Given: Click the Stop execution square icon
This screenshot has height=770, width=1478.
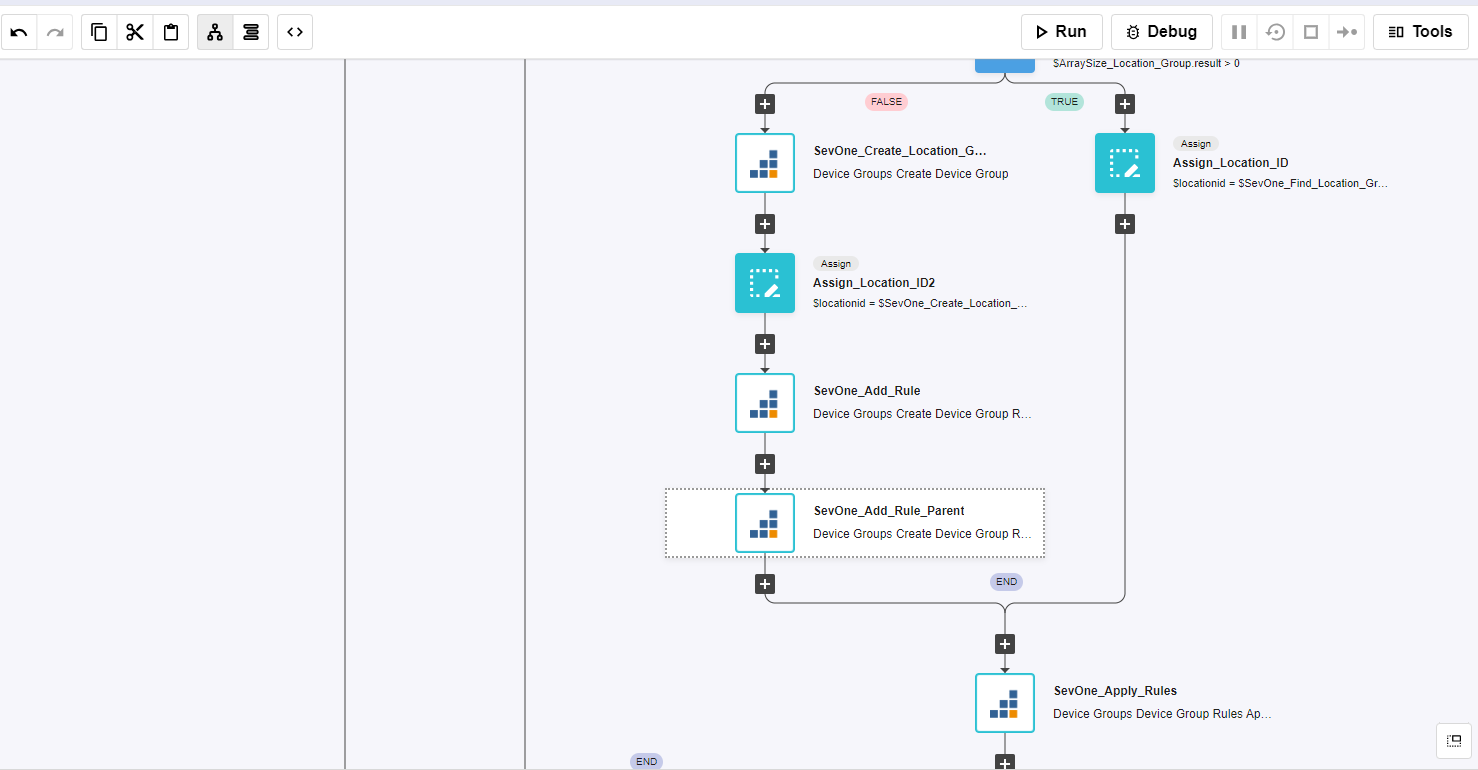Looking at the screenshot, I should (1311, 32).
